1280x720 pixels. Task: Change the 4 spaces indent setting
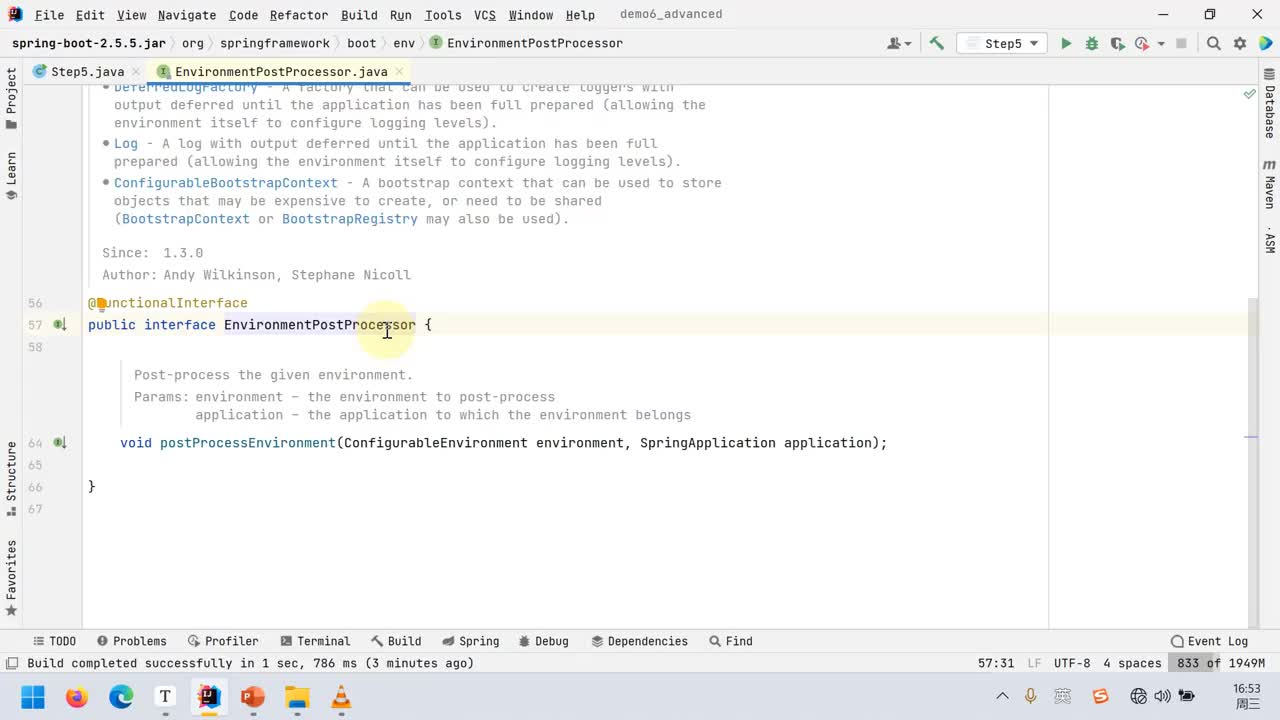tap(1132, 663)
